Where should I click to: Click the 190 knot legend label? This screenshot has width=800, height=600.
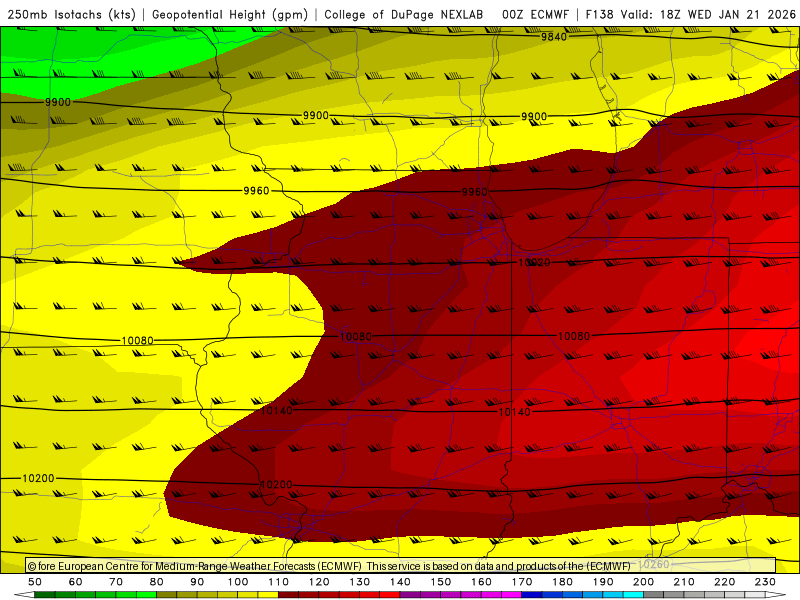(x=603, y=582)
